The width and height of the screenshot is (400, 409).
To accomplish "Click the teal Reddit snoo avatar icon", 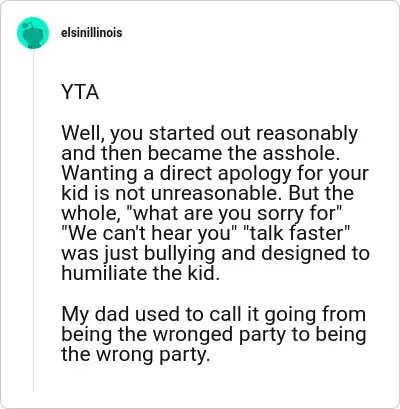I will tap(33, 33).
